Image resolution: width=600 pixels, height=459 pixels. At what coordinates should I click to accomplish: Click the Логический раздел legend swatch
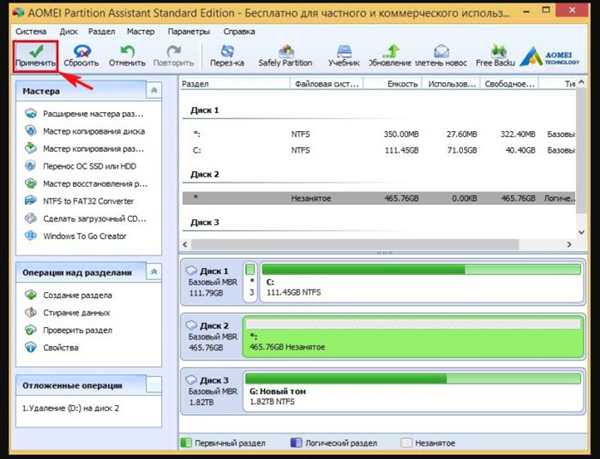(296, 443)
